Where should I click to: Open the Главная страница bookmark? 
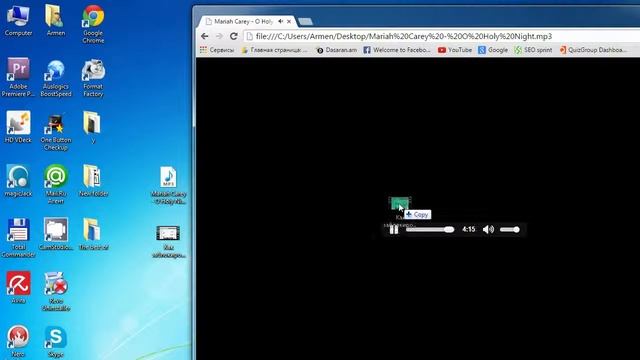(x=274, y=50)
